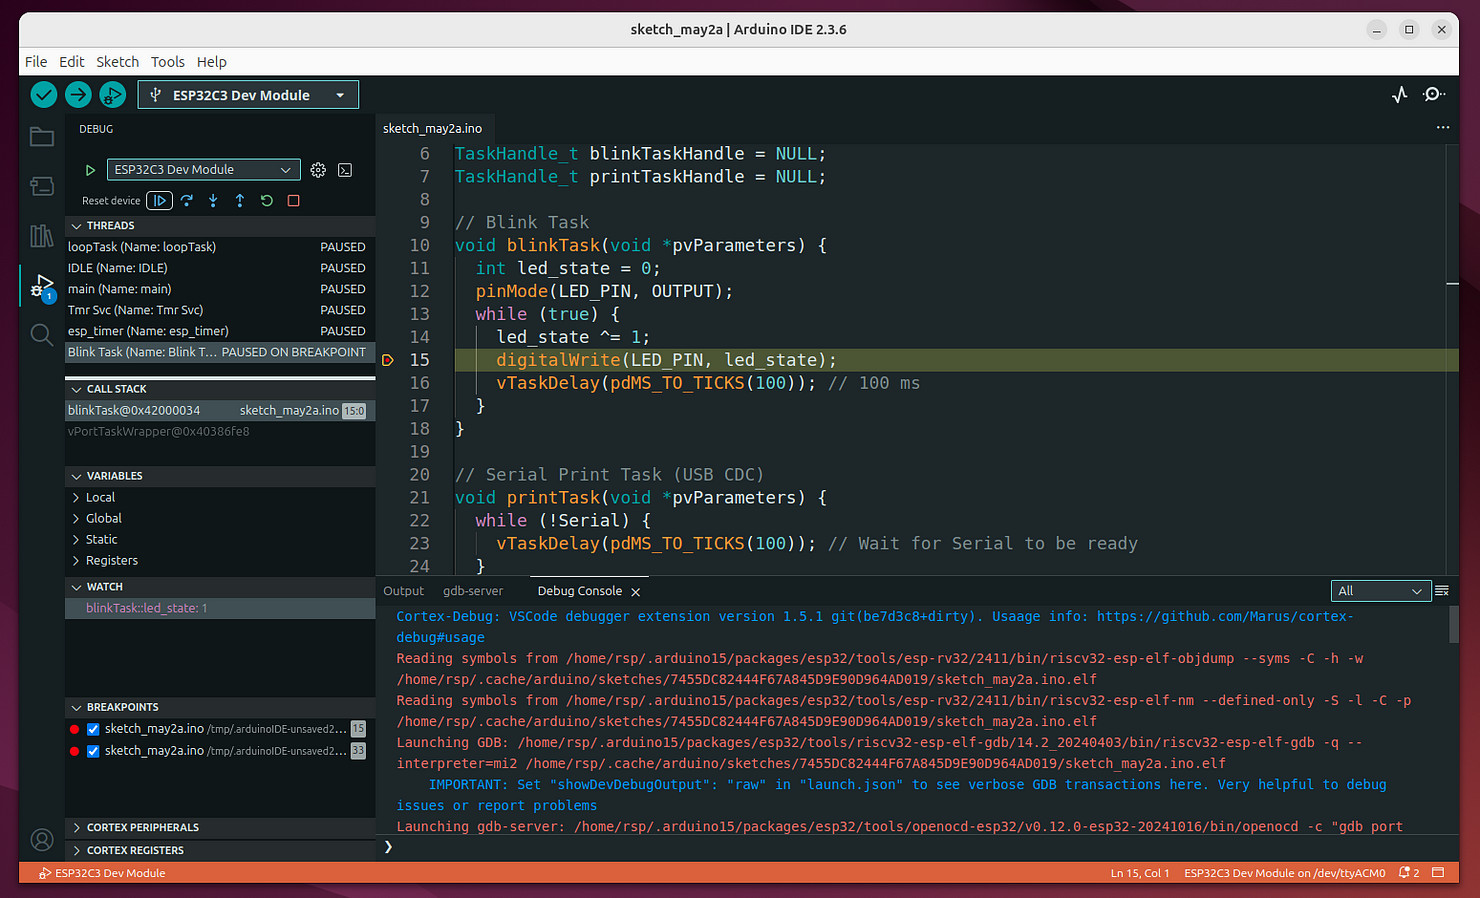Open the Help menu
1480x898 pixels.
(x=212, y=62)
